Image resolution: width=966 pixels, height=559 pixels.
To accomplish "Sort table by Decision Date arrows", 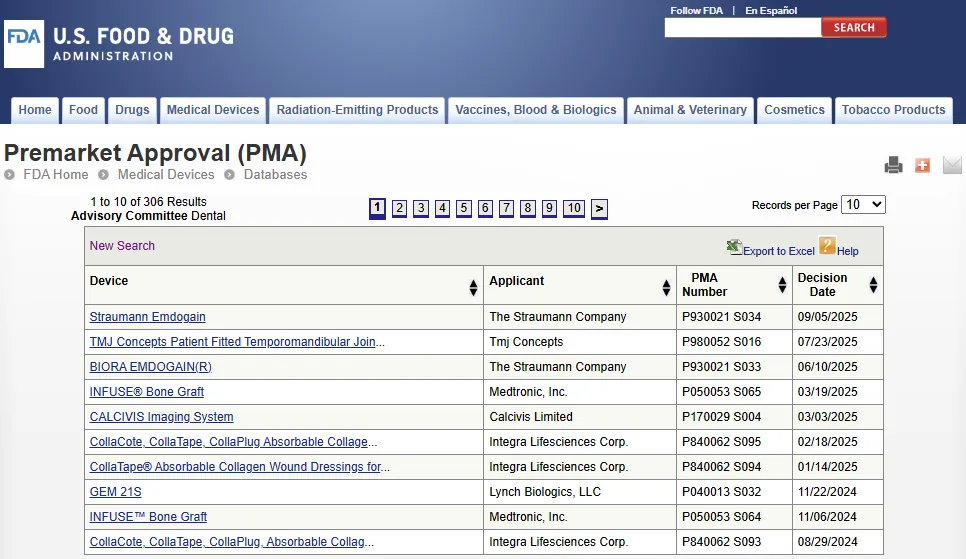I will pos(873,285).
